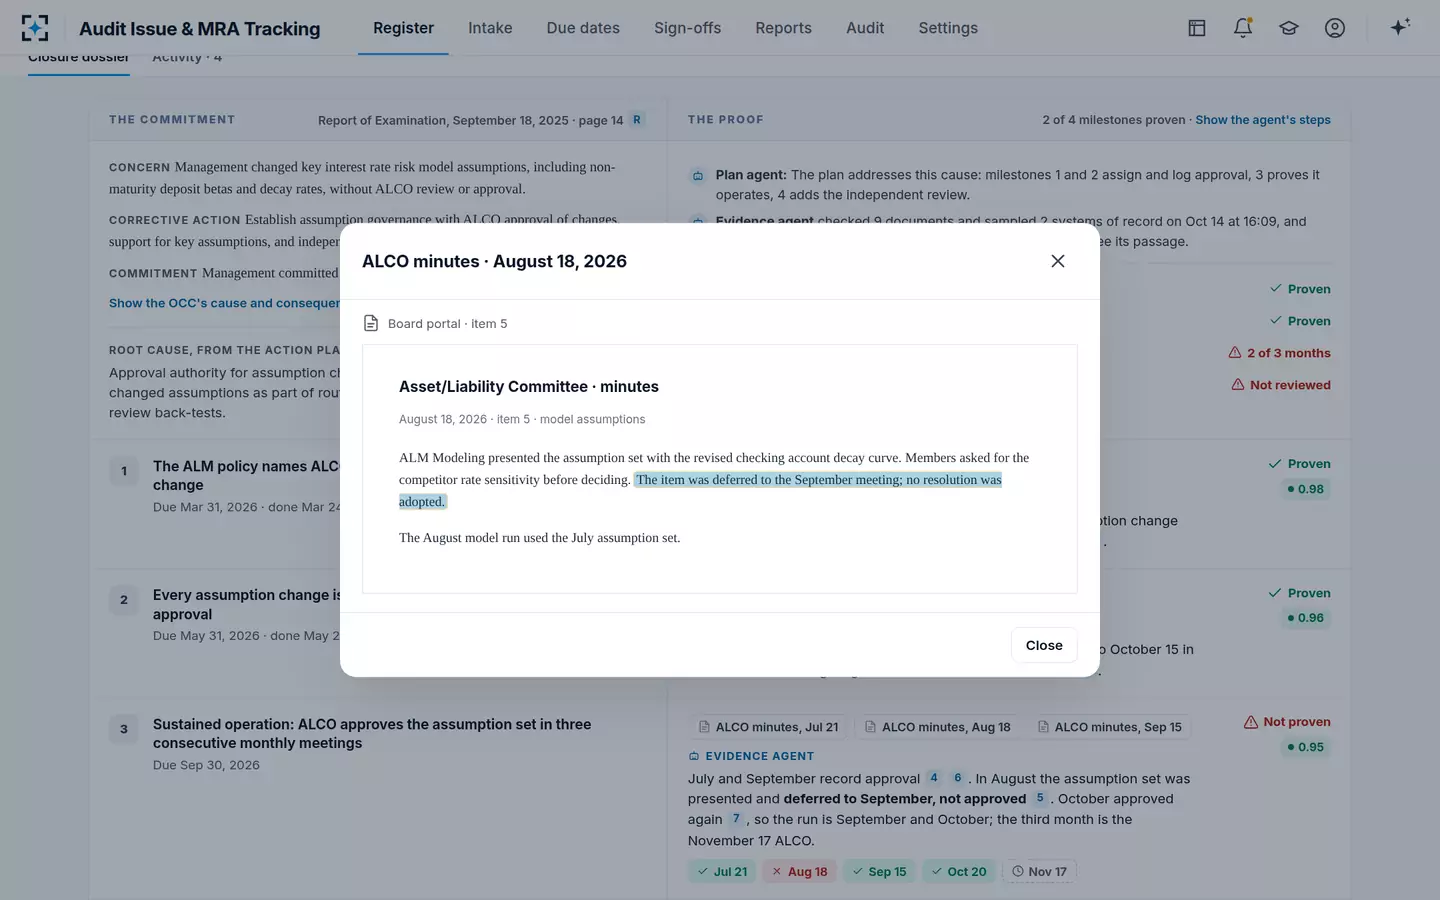The width and height of the screenshot is (1440, 900).
Task: Select the Closure dossier sub-tab
Action: pos(79,58)
